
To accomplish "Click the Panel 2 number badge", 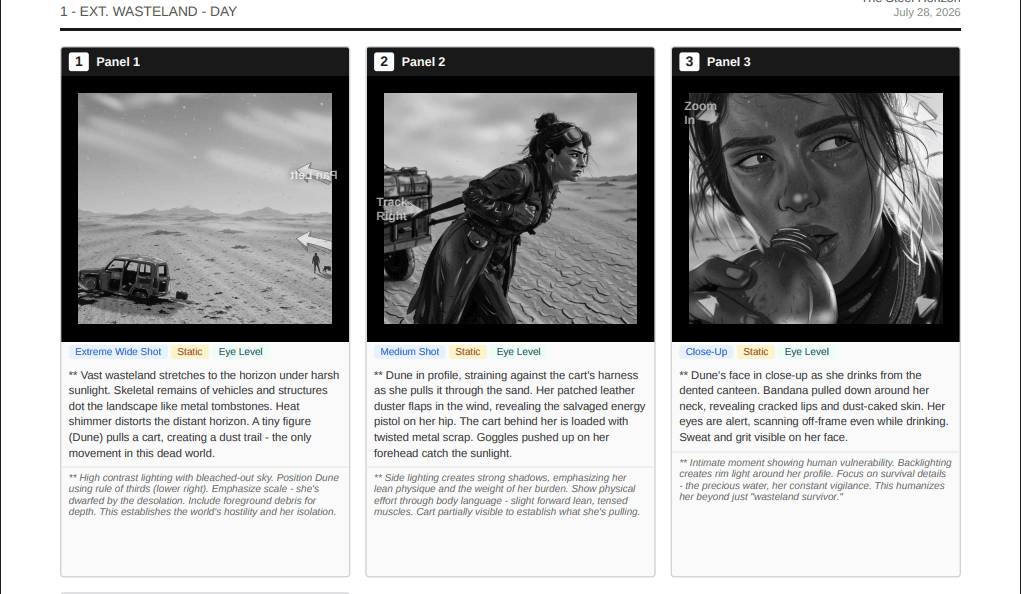I will point(384,62).
